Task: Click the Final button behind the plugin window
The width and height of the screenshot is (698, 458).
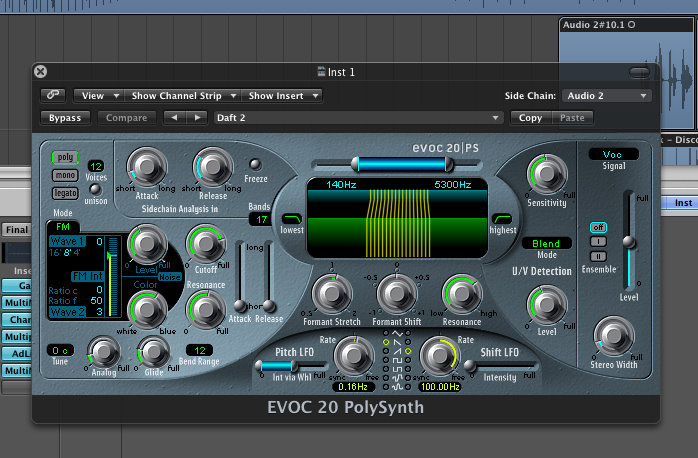Action: coord(16,230)
